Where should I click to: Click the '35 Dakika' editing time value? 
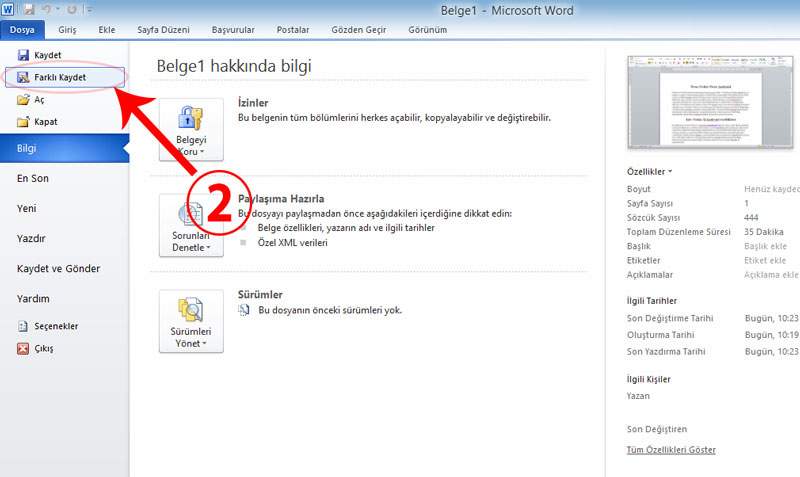pyautogui.click(x=763, y=232)
